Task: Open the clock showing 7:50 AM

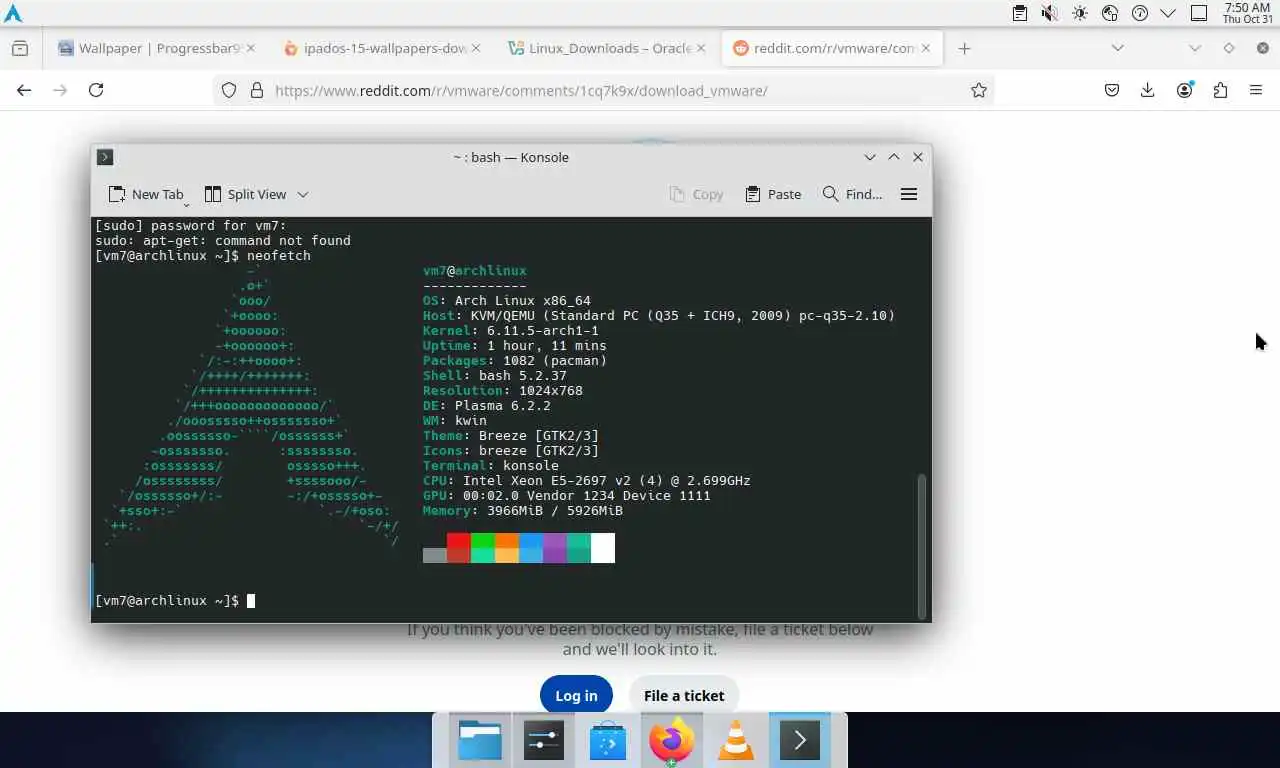Action: click(x=1247, y=13)
